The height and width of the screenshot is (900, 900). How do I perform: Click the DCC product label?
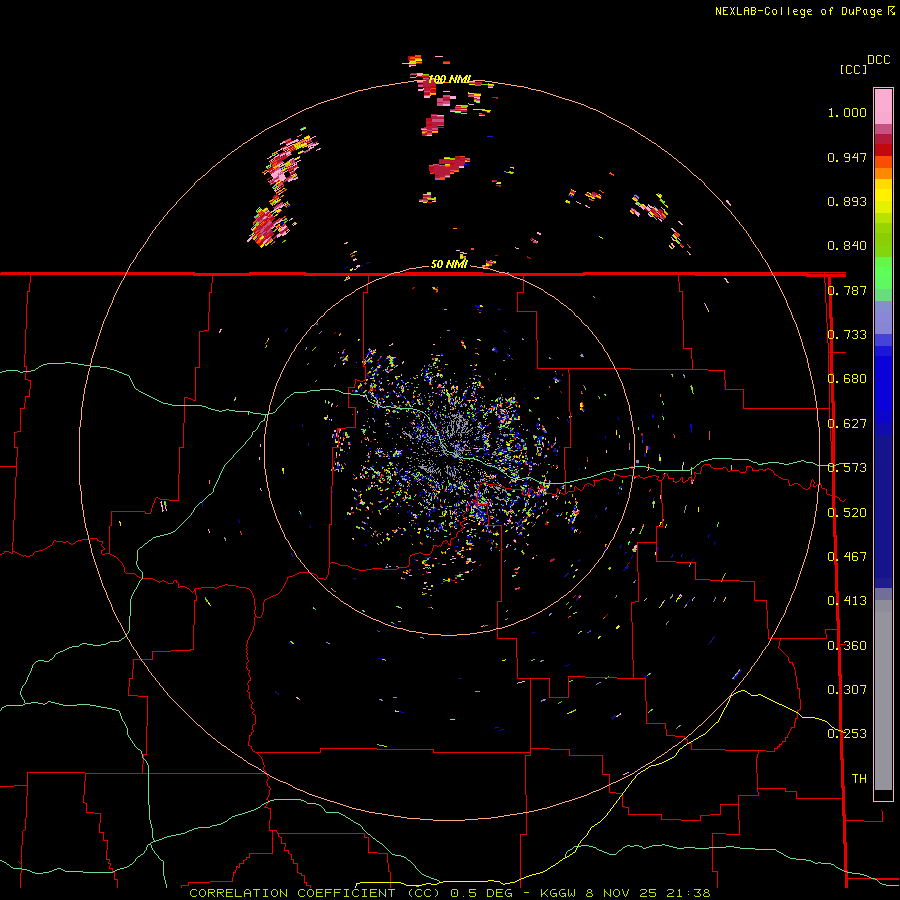tap(878, 60)
